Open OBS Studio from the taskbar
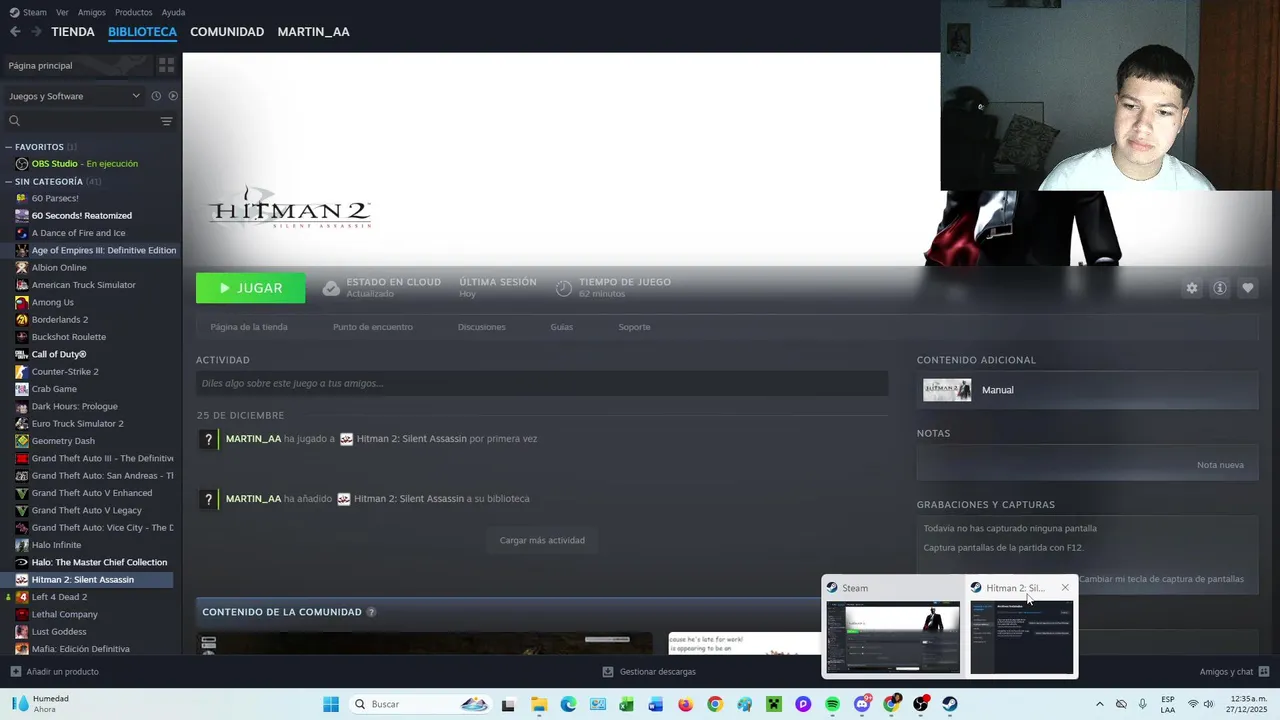The image size is (1280, 720). click(921, 704)
